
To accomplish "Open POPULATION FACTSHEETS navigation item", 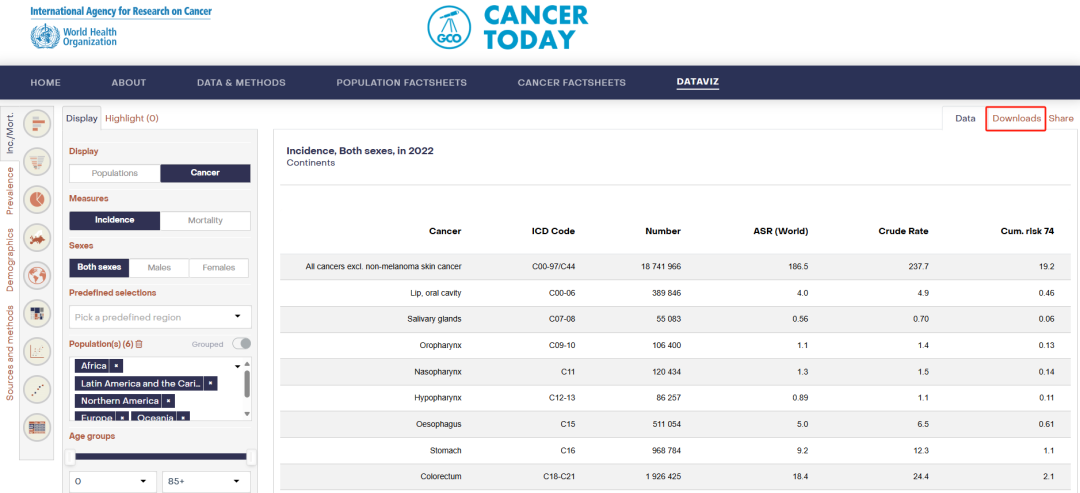I will (402, 83).
